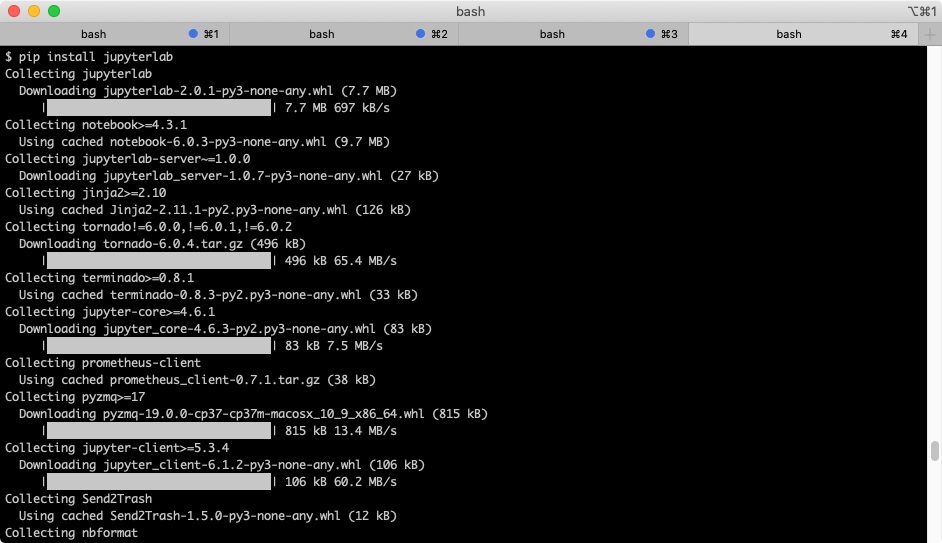Close the terminal window with red button
This screenshot has width=942, height=543.
[x=14, y=11]
